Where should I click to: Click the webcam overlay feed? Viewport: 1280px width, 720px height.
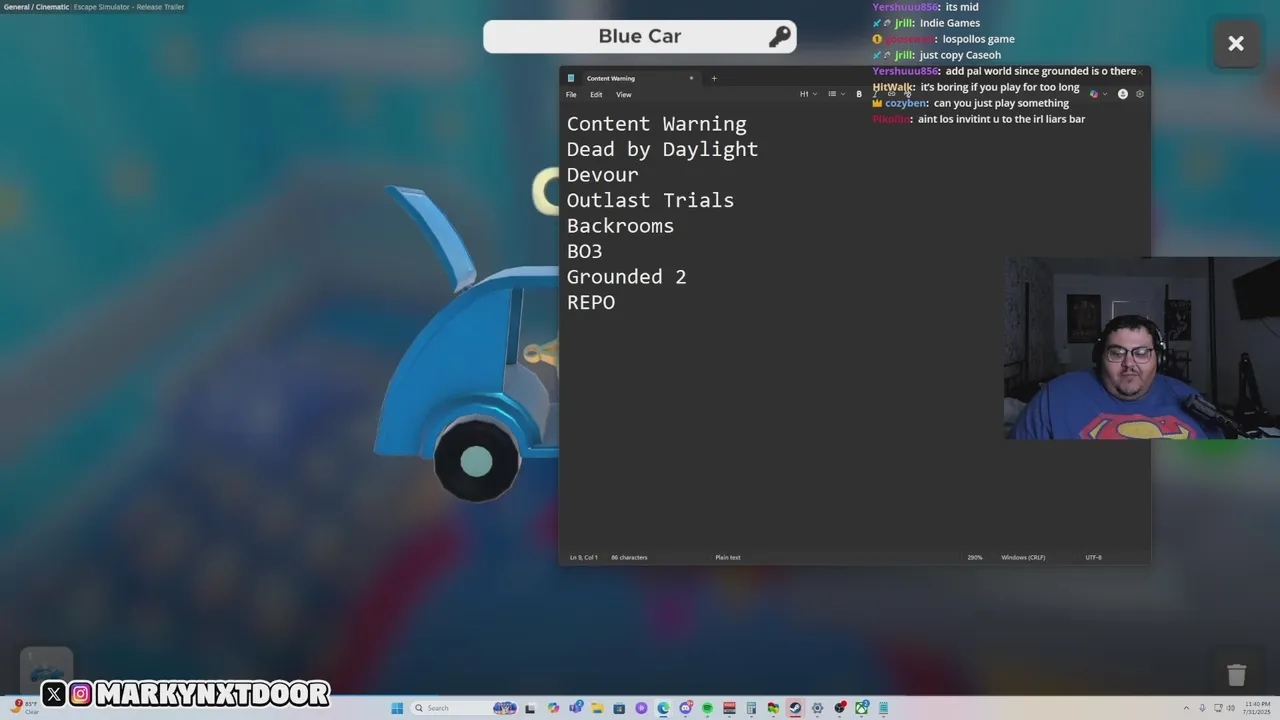click(1142, 348)
